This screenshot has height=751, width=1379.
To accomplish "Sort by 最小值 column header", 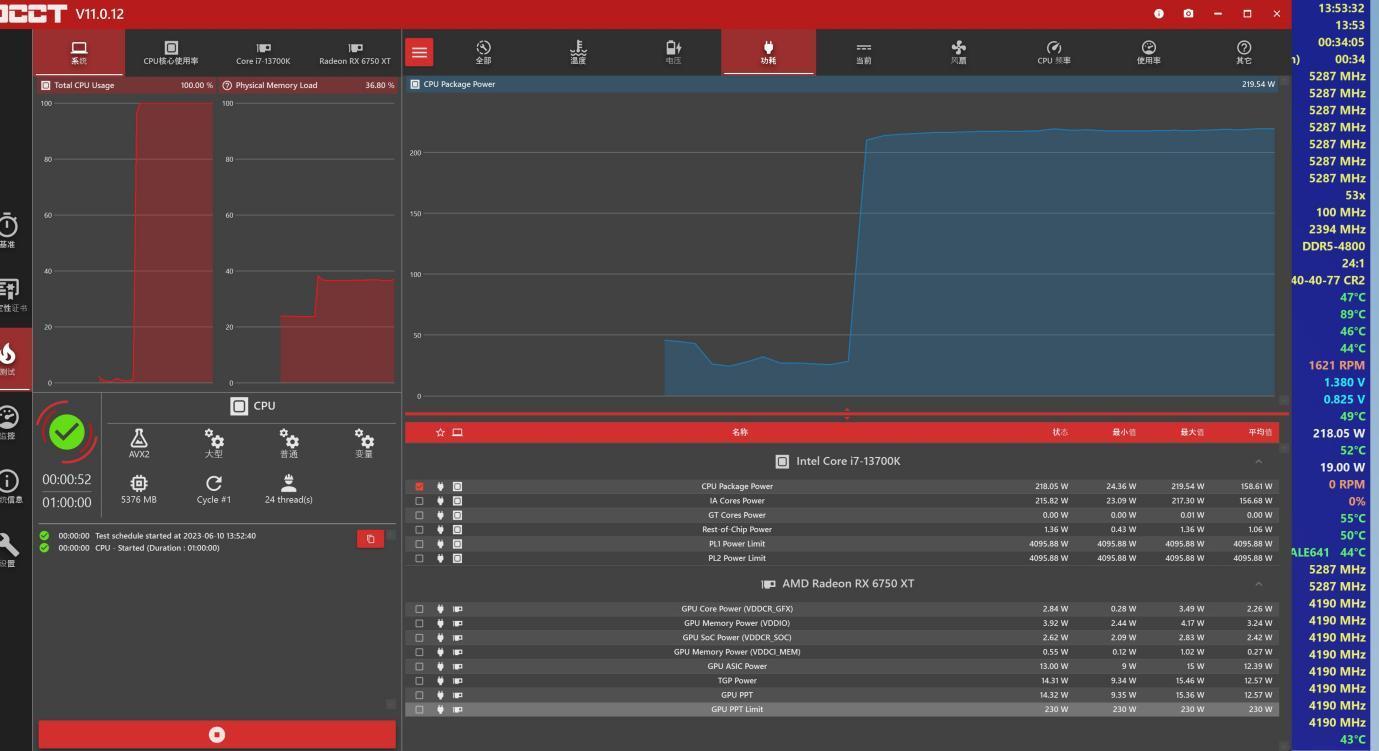I will coord(1124,432).
